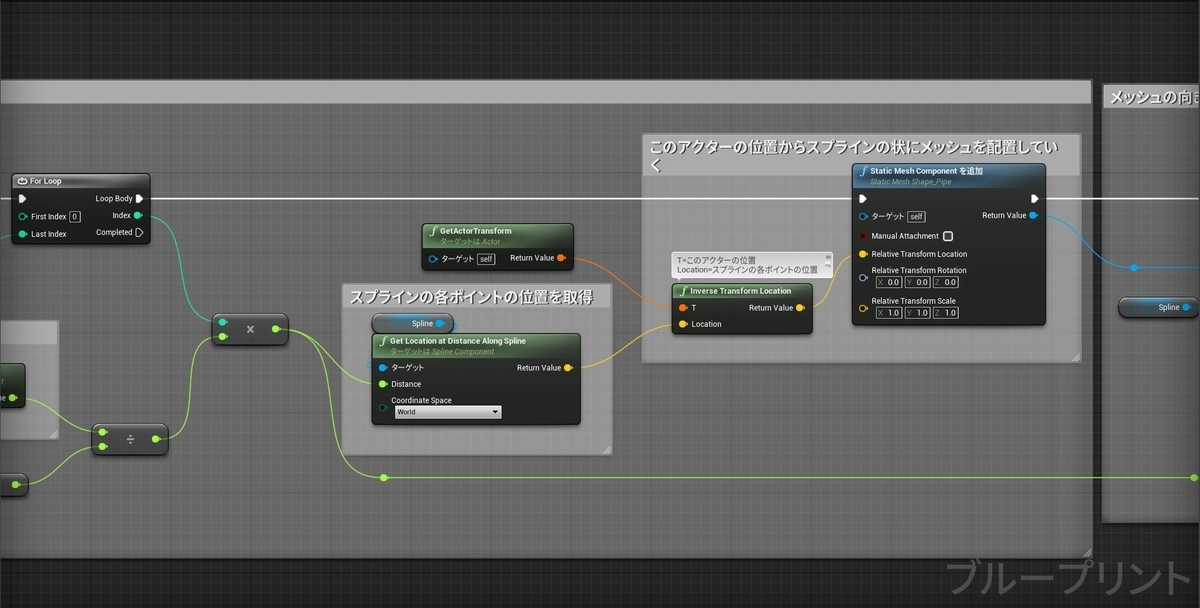Screen dimensions: 1200x608
Task: Click Get Location node Return Value pin
Action: 568,367
